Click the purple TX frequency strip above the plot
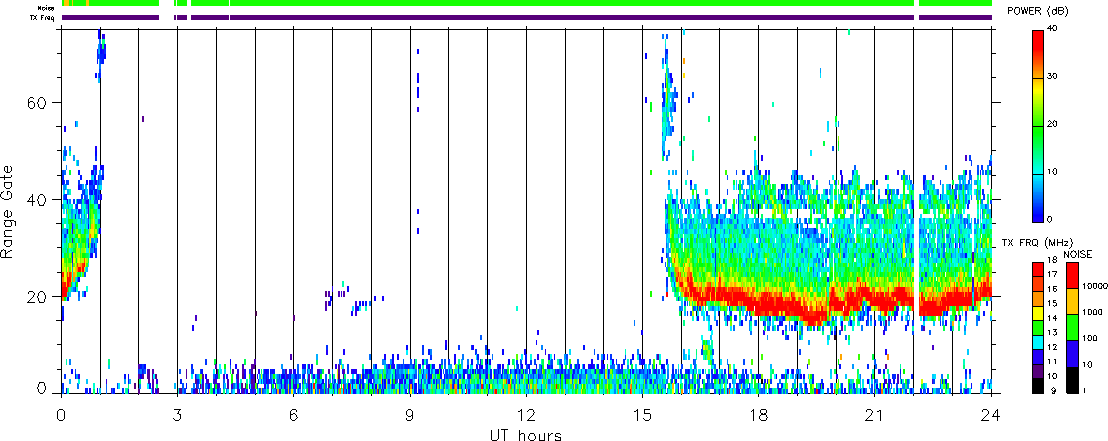The image size is (1108, 441). point(526,17)
